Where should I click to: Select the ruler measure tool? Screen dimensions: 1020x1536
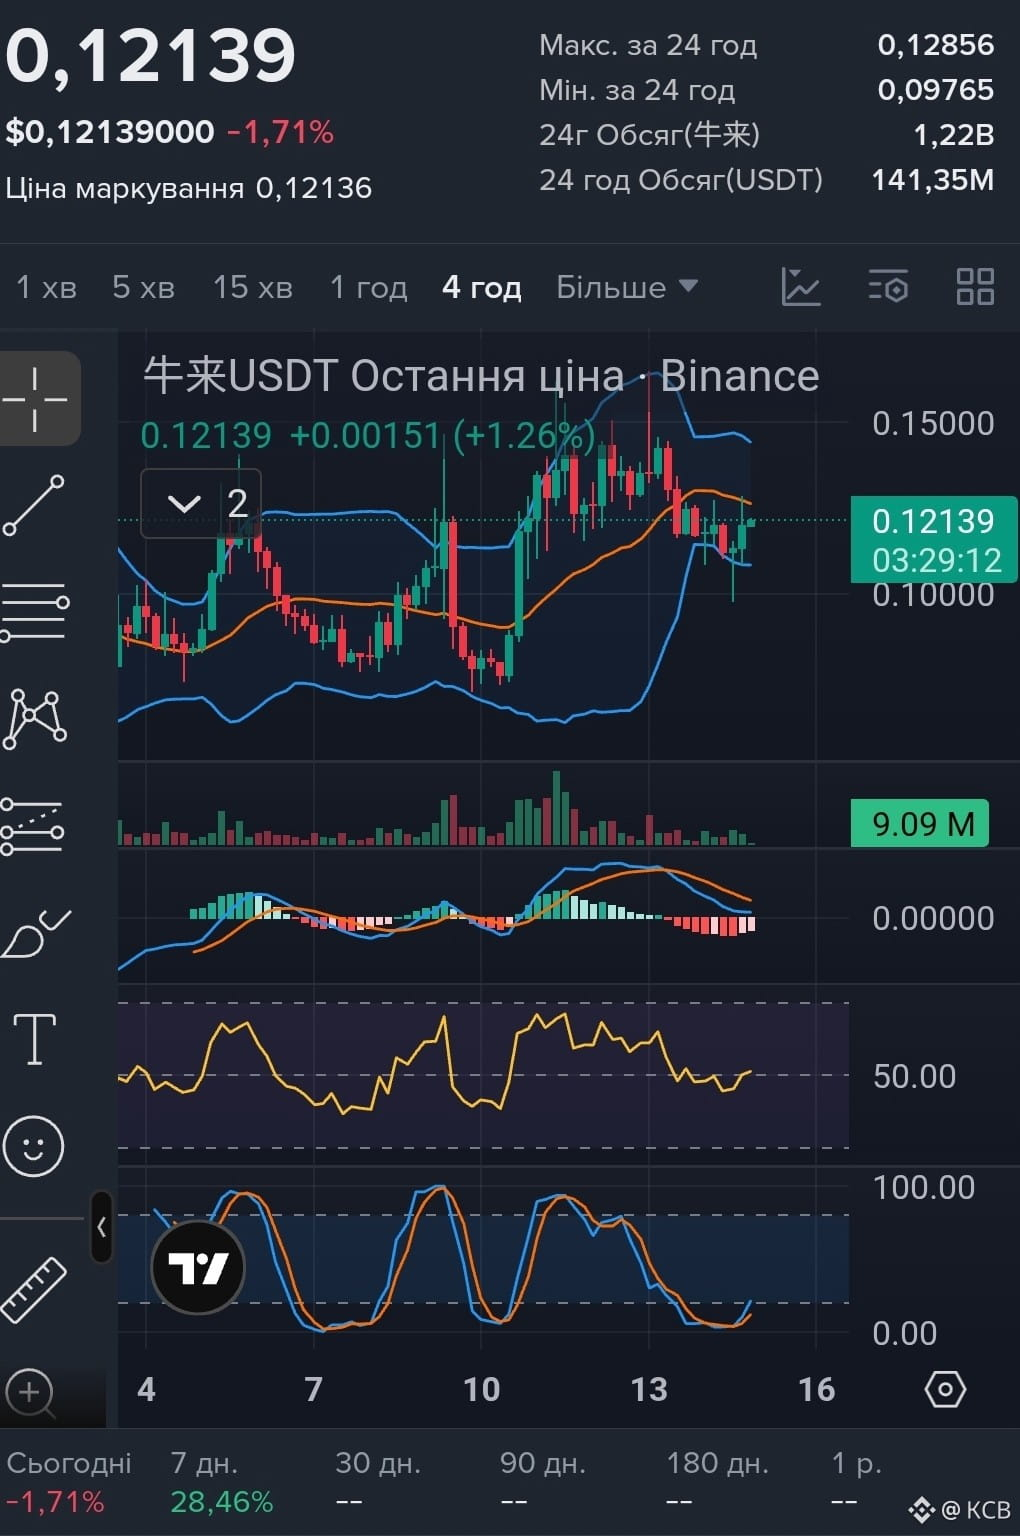[33, 1290]
